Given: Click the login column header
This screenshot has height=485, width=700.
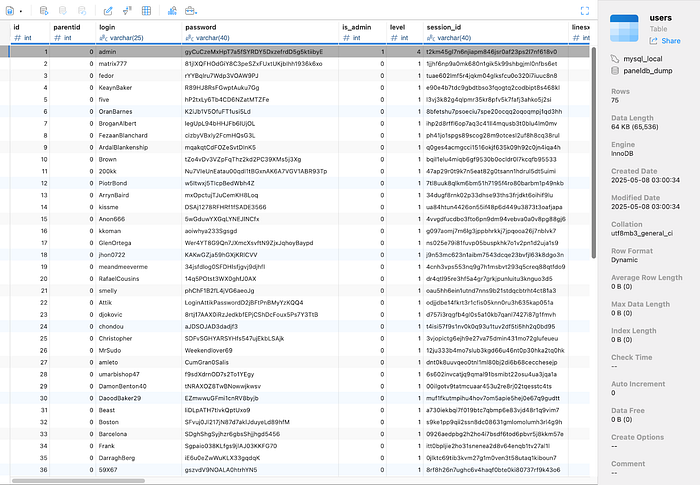Looking at the screenshot, I should 115,27.
